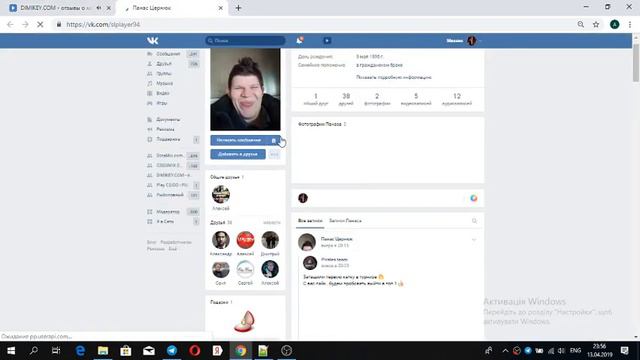The image size is (640, 360).
Task: Click the post author avatar on the wall
Action: pos(307,242)
